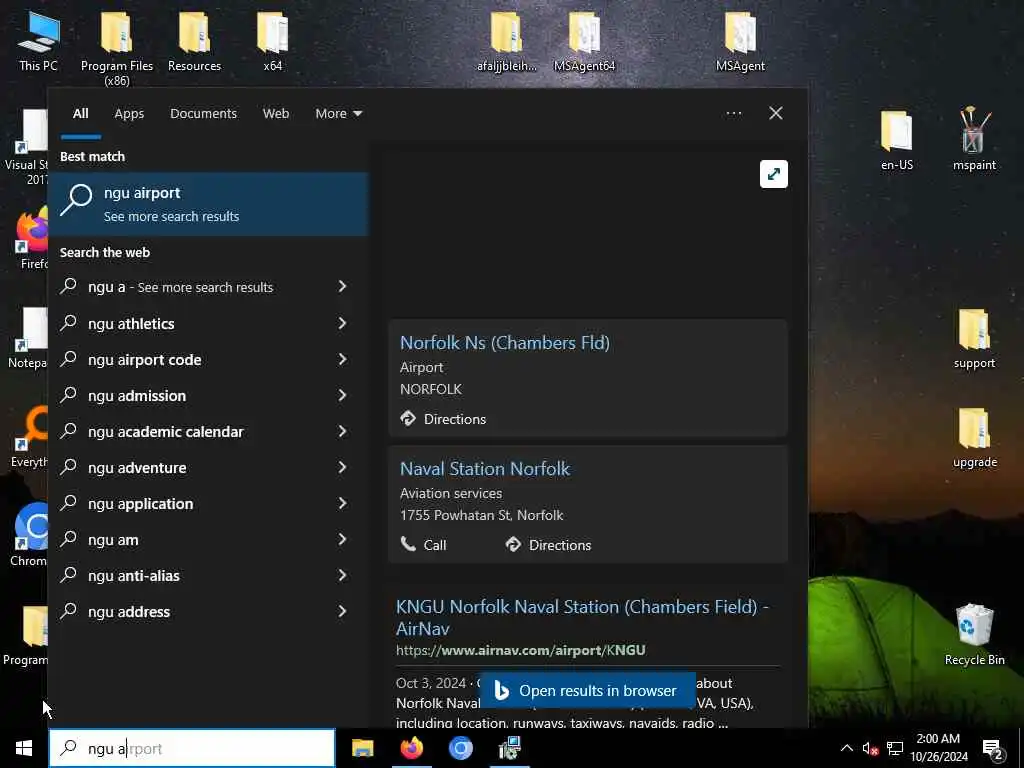The width and height of the screenshot is (1024, 768).
Task: Select the ngu airport best match result
Action: click(x=209, y=204)
